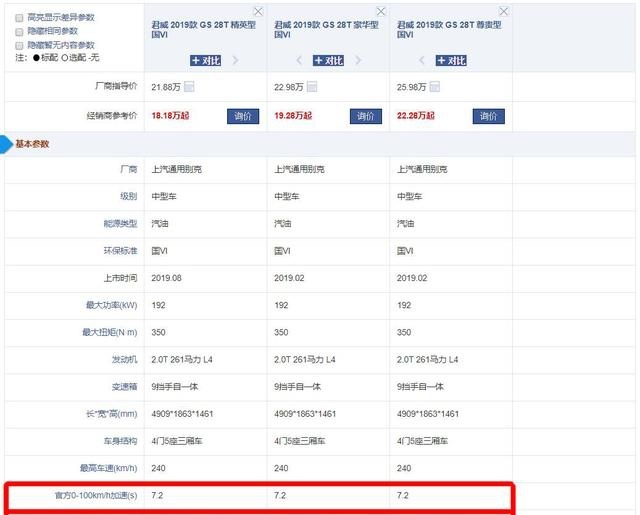Add 豪华型 to comparison with +对比
640x515 pixels.
point(329,60)
